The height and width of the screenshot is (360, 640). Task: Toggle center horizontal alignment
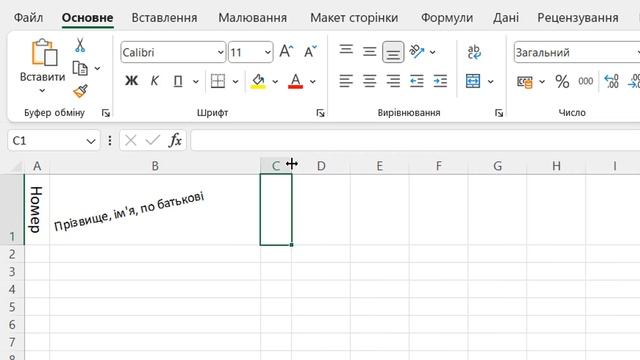point(370,81)
